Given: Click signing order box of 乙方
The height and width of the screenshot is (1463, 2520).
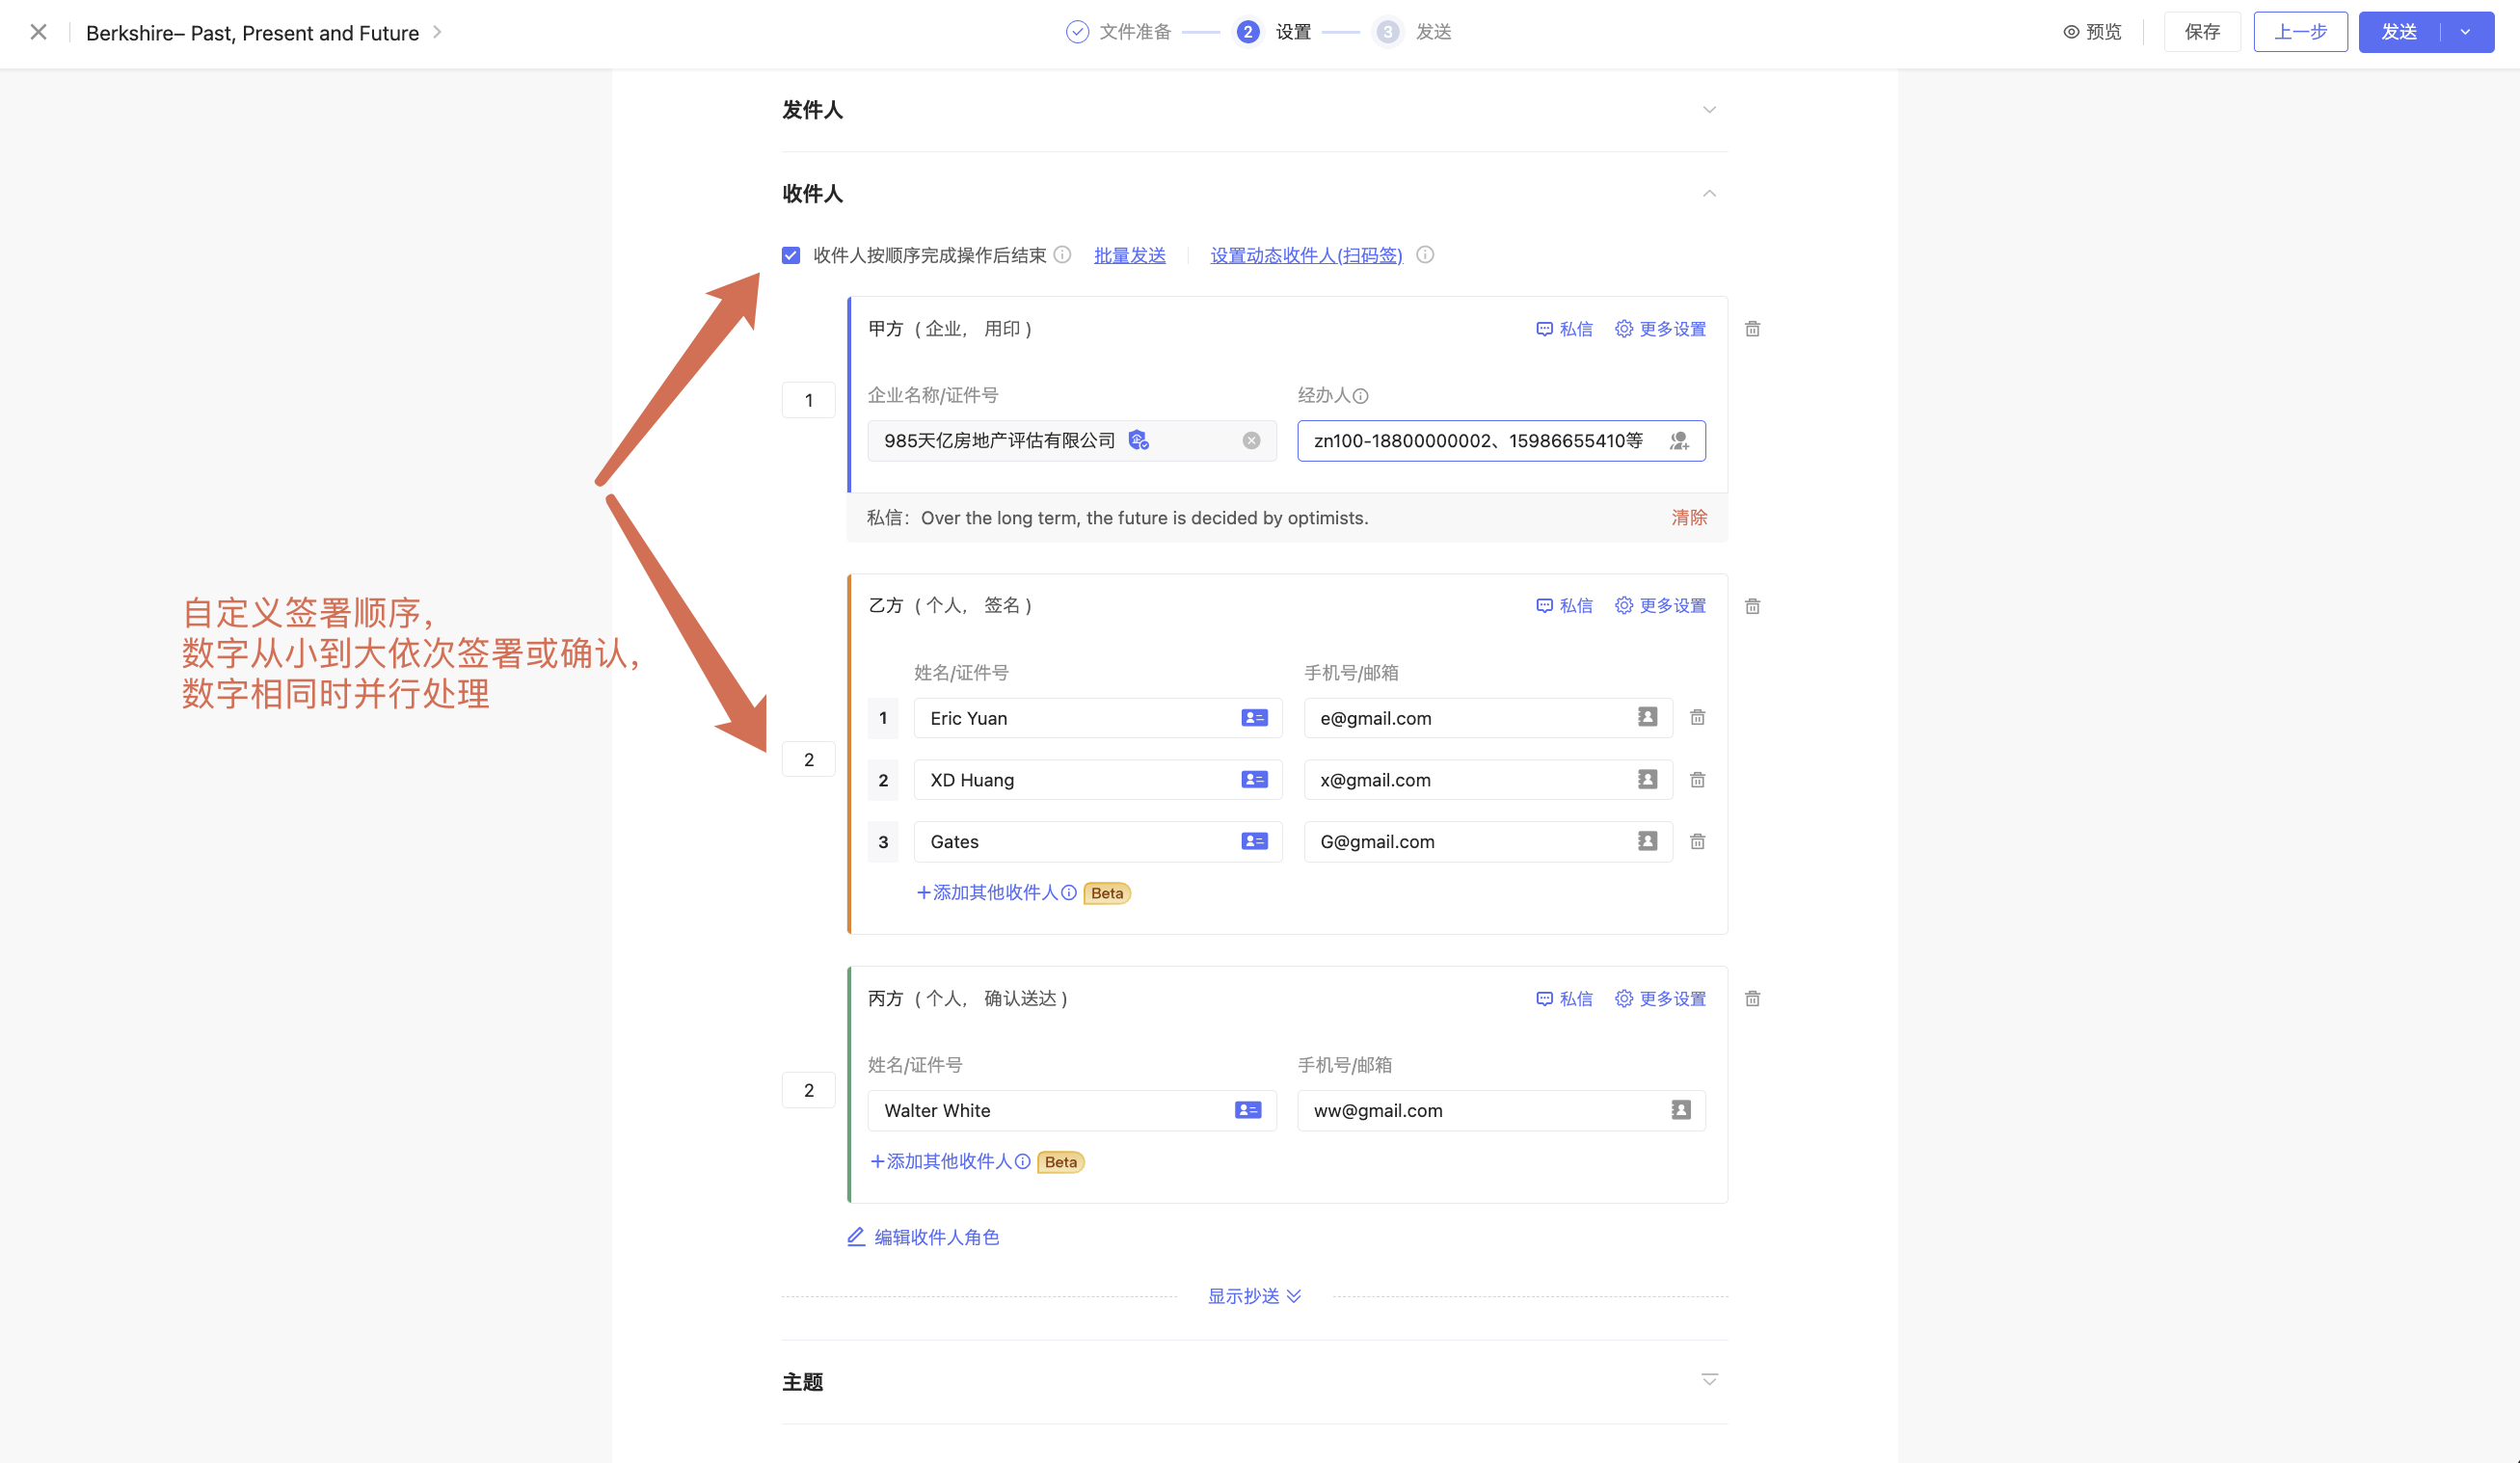Looking at the screenshot, I should coord(808,760).
